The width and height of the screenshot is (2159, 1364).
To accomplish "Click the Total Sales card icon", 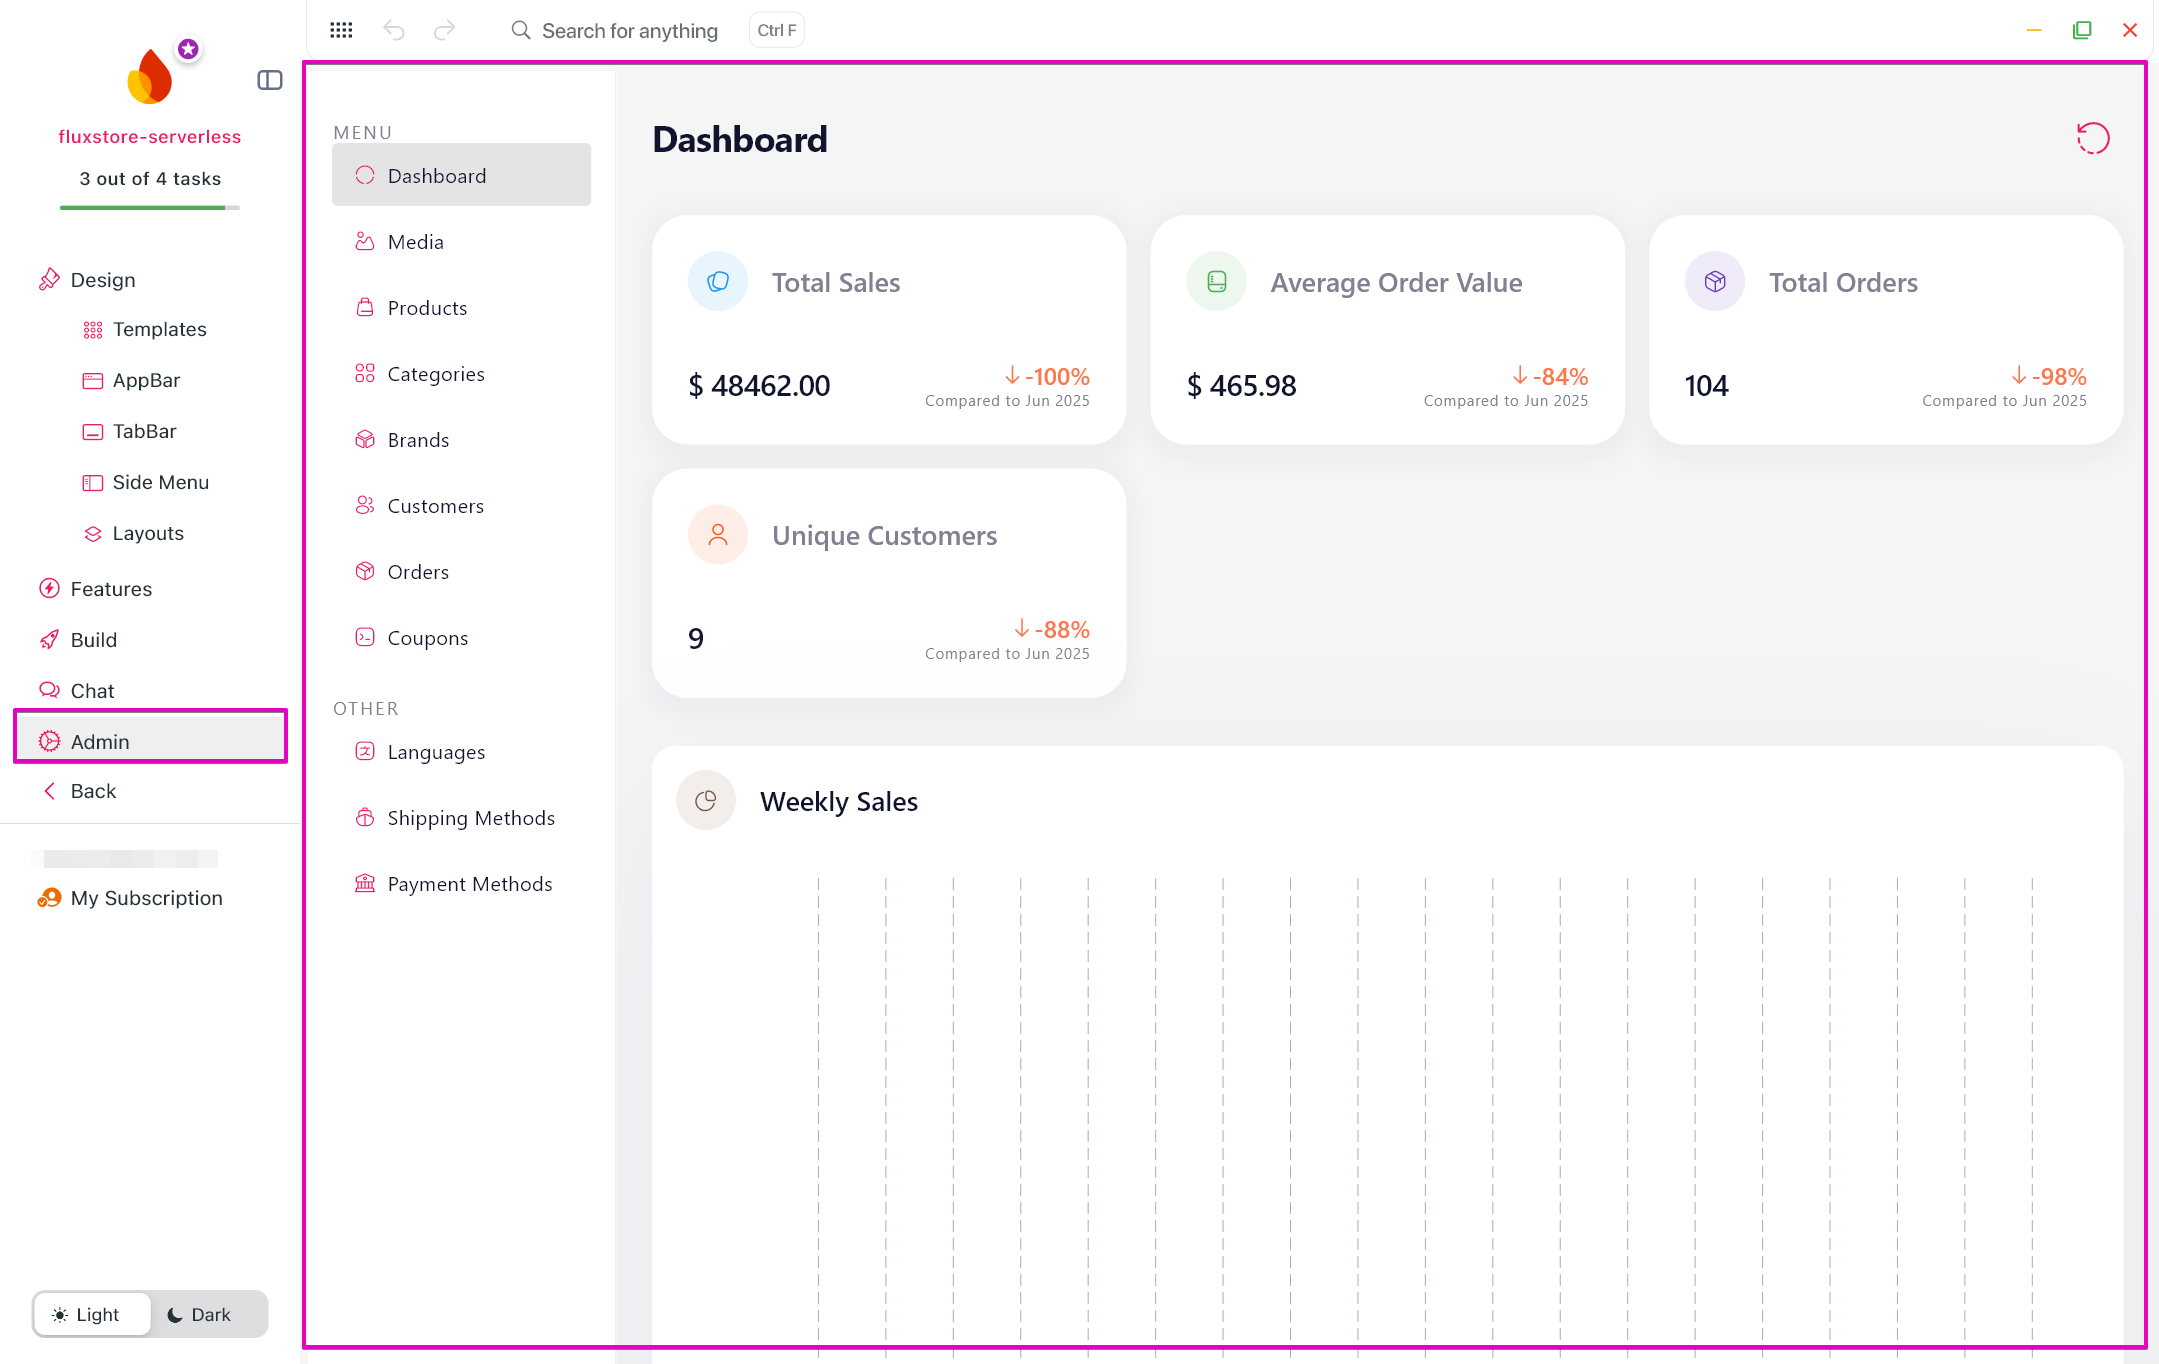I will tap(717, 281).
